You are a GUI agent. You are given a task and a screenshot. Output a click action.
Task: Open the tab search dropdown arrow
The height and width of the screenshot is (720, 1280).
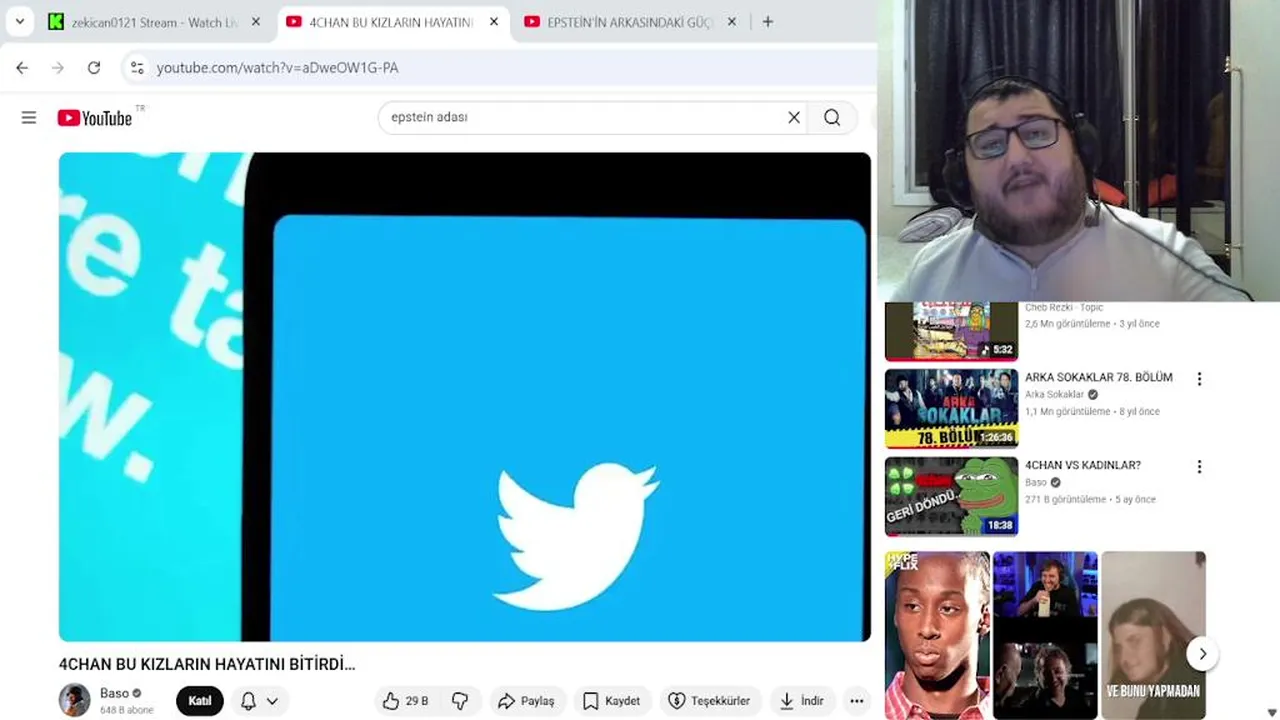pyautogui.click(x=19, y=22)
